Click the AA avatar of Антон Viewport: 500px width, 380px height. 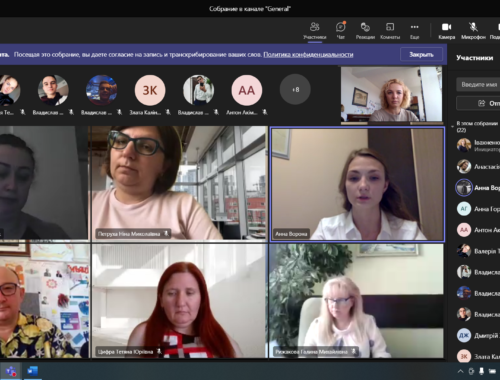(x=247, y=90)
